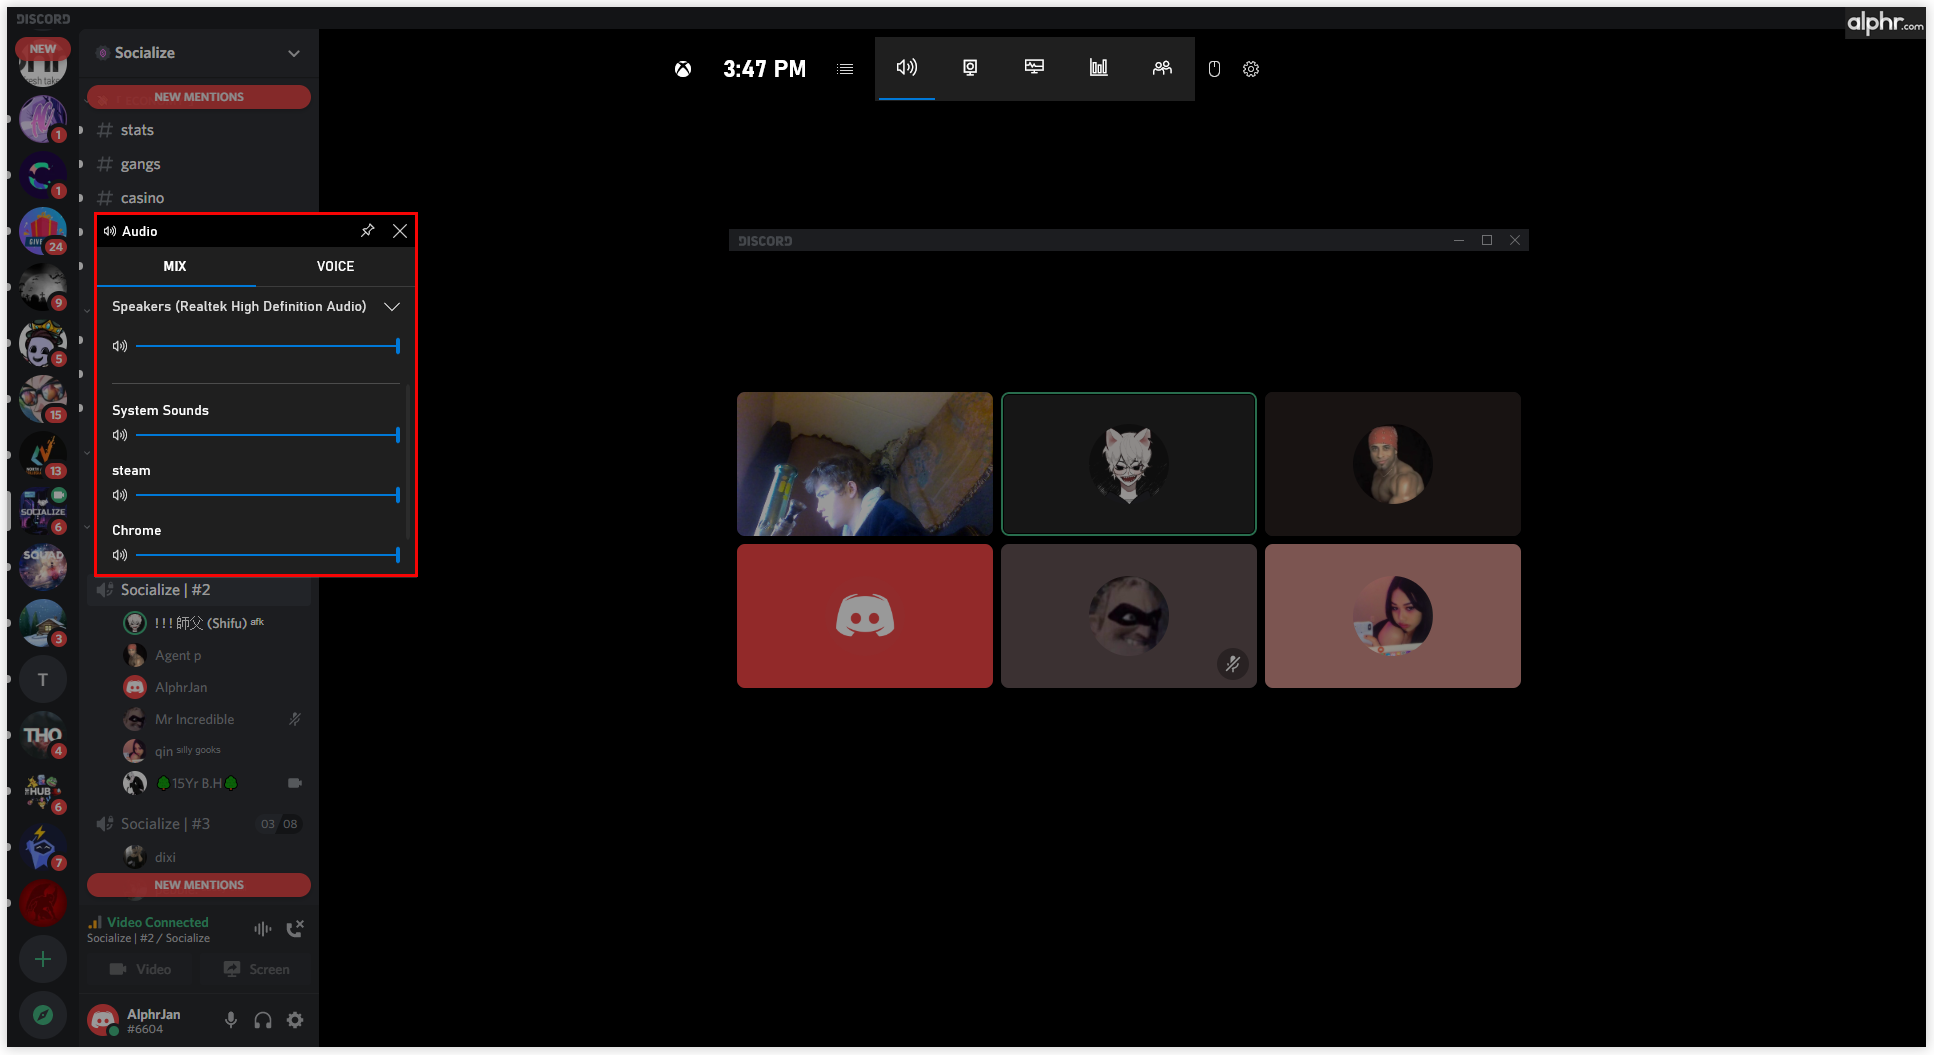Open the casino channel

coord(199,198)
